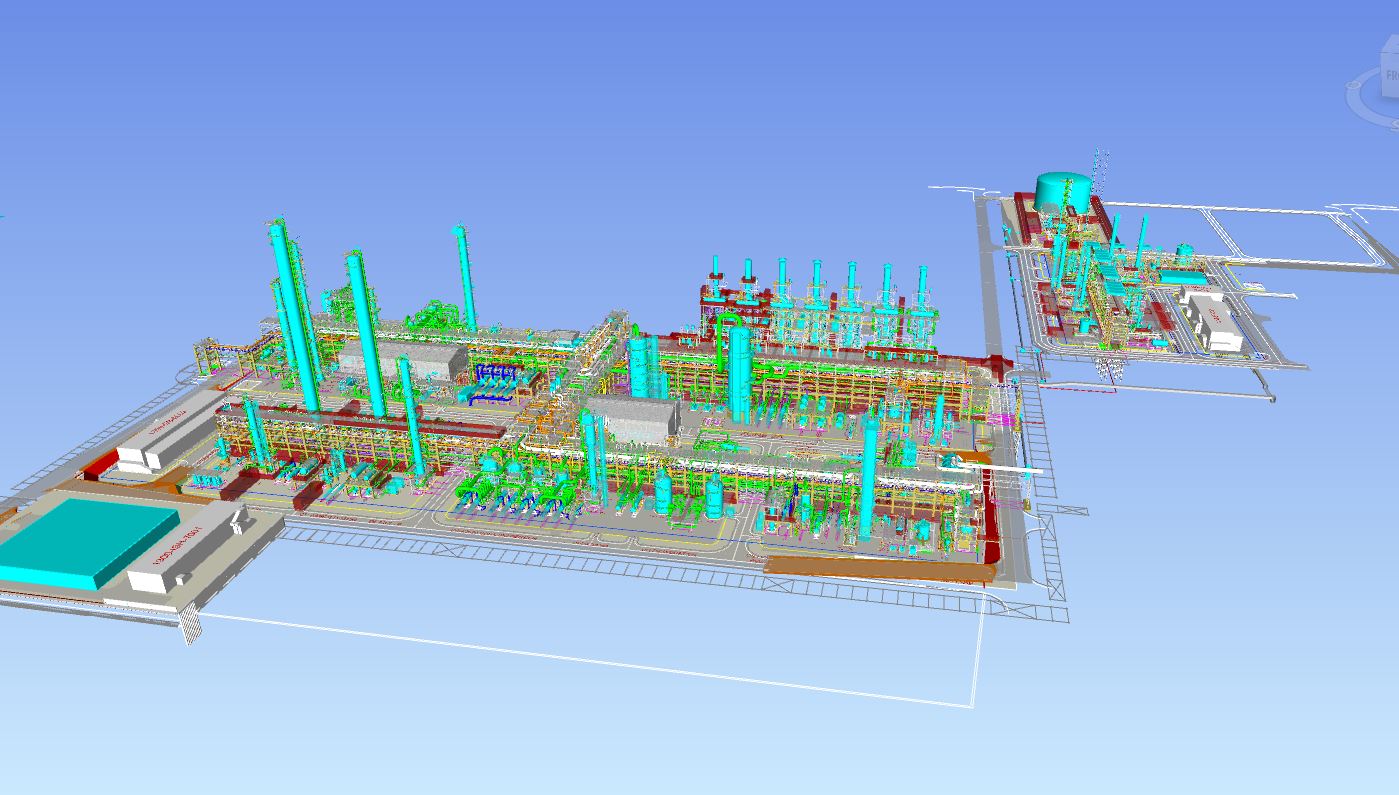This screenshot has height=795, width=1399.
Task: Select gray building beside the blue pumps
Action: [x=400, y=362]
